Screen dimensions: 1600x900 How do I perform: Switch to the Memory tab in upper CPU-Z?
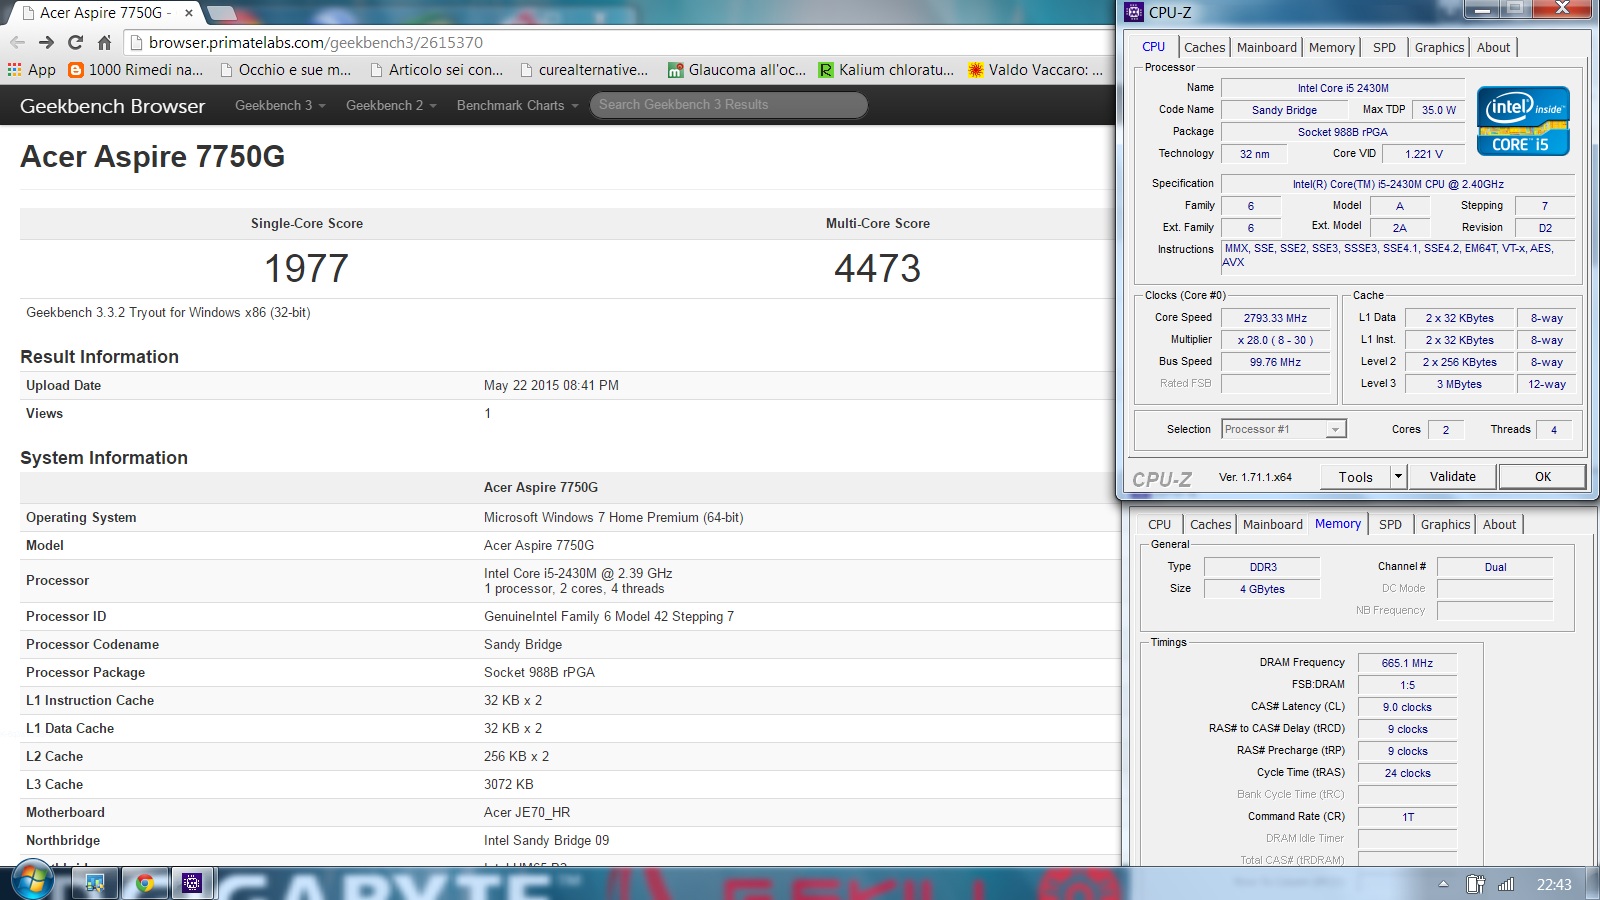[1332, 47]
